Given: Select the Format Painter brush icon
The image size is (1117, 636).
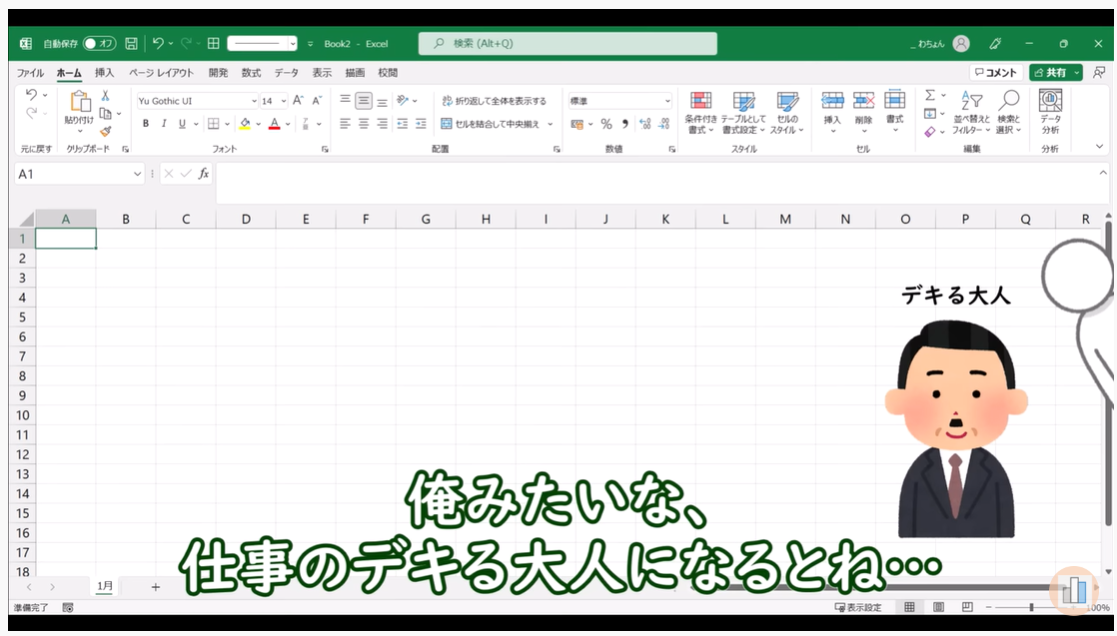Looking at the screenshot, I should (x=105, y=131).
